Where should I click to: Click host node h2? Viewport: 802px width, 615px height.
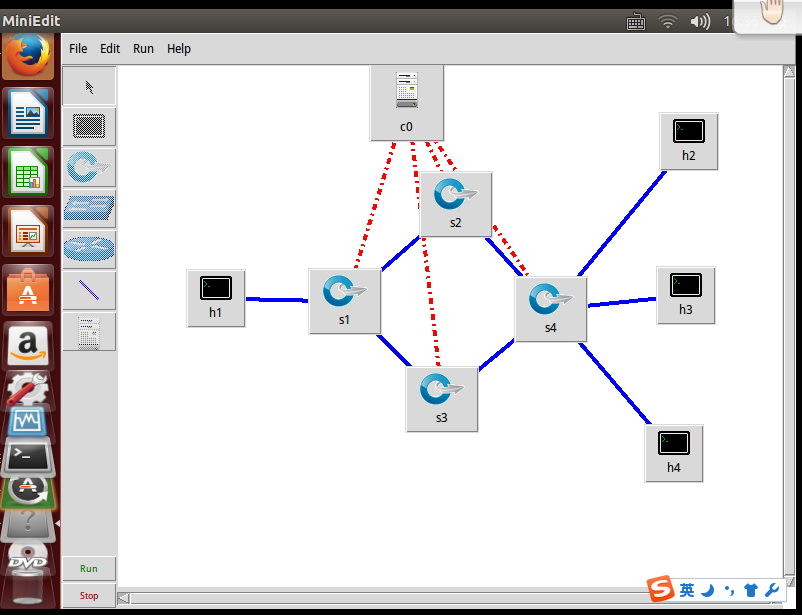(689, 141)
